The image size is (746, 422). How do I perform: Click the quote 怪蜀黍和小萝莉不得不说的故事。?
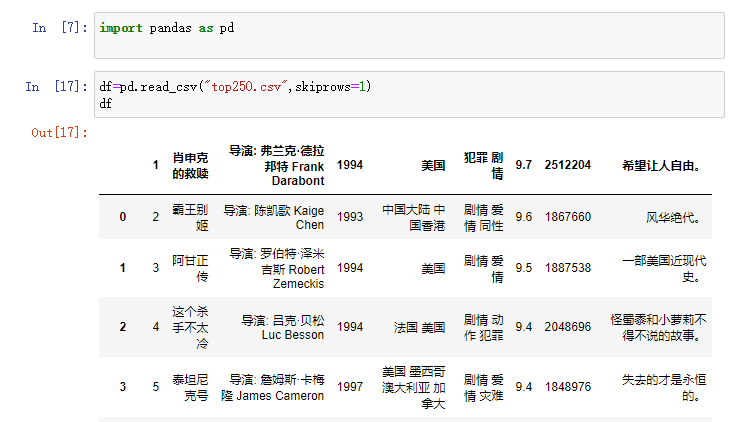click(x=658, y=327)
